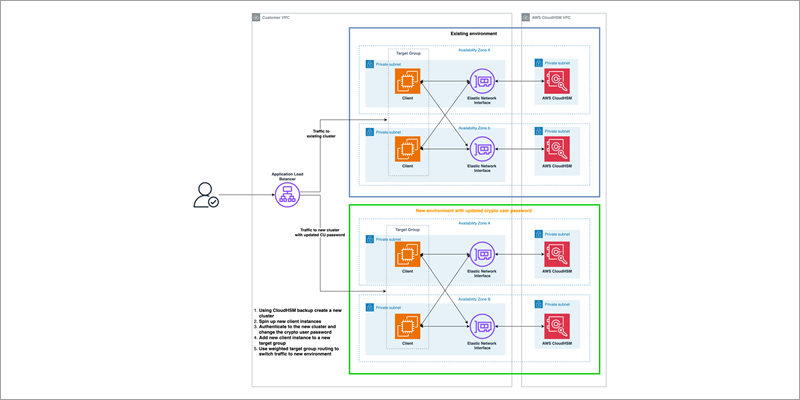This screenshot has width=800, height=400.
Task: Click the Application Load Balancer icon
Action: pos(288,195)
